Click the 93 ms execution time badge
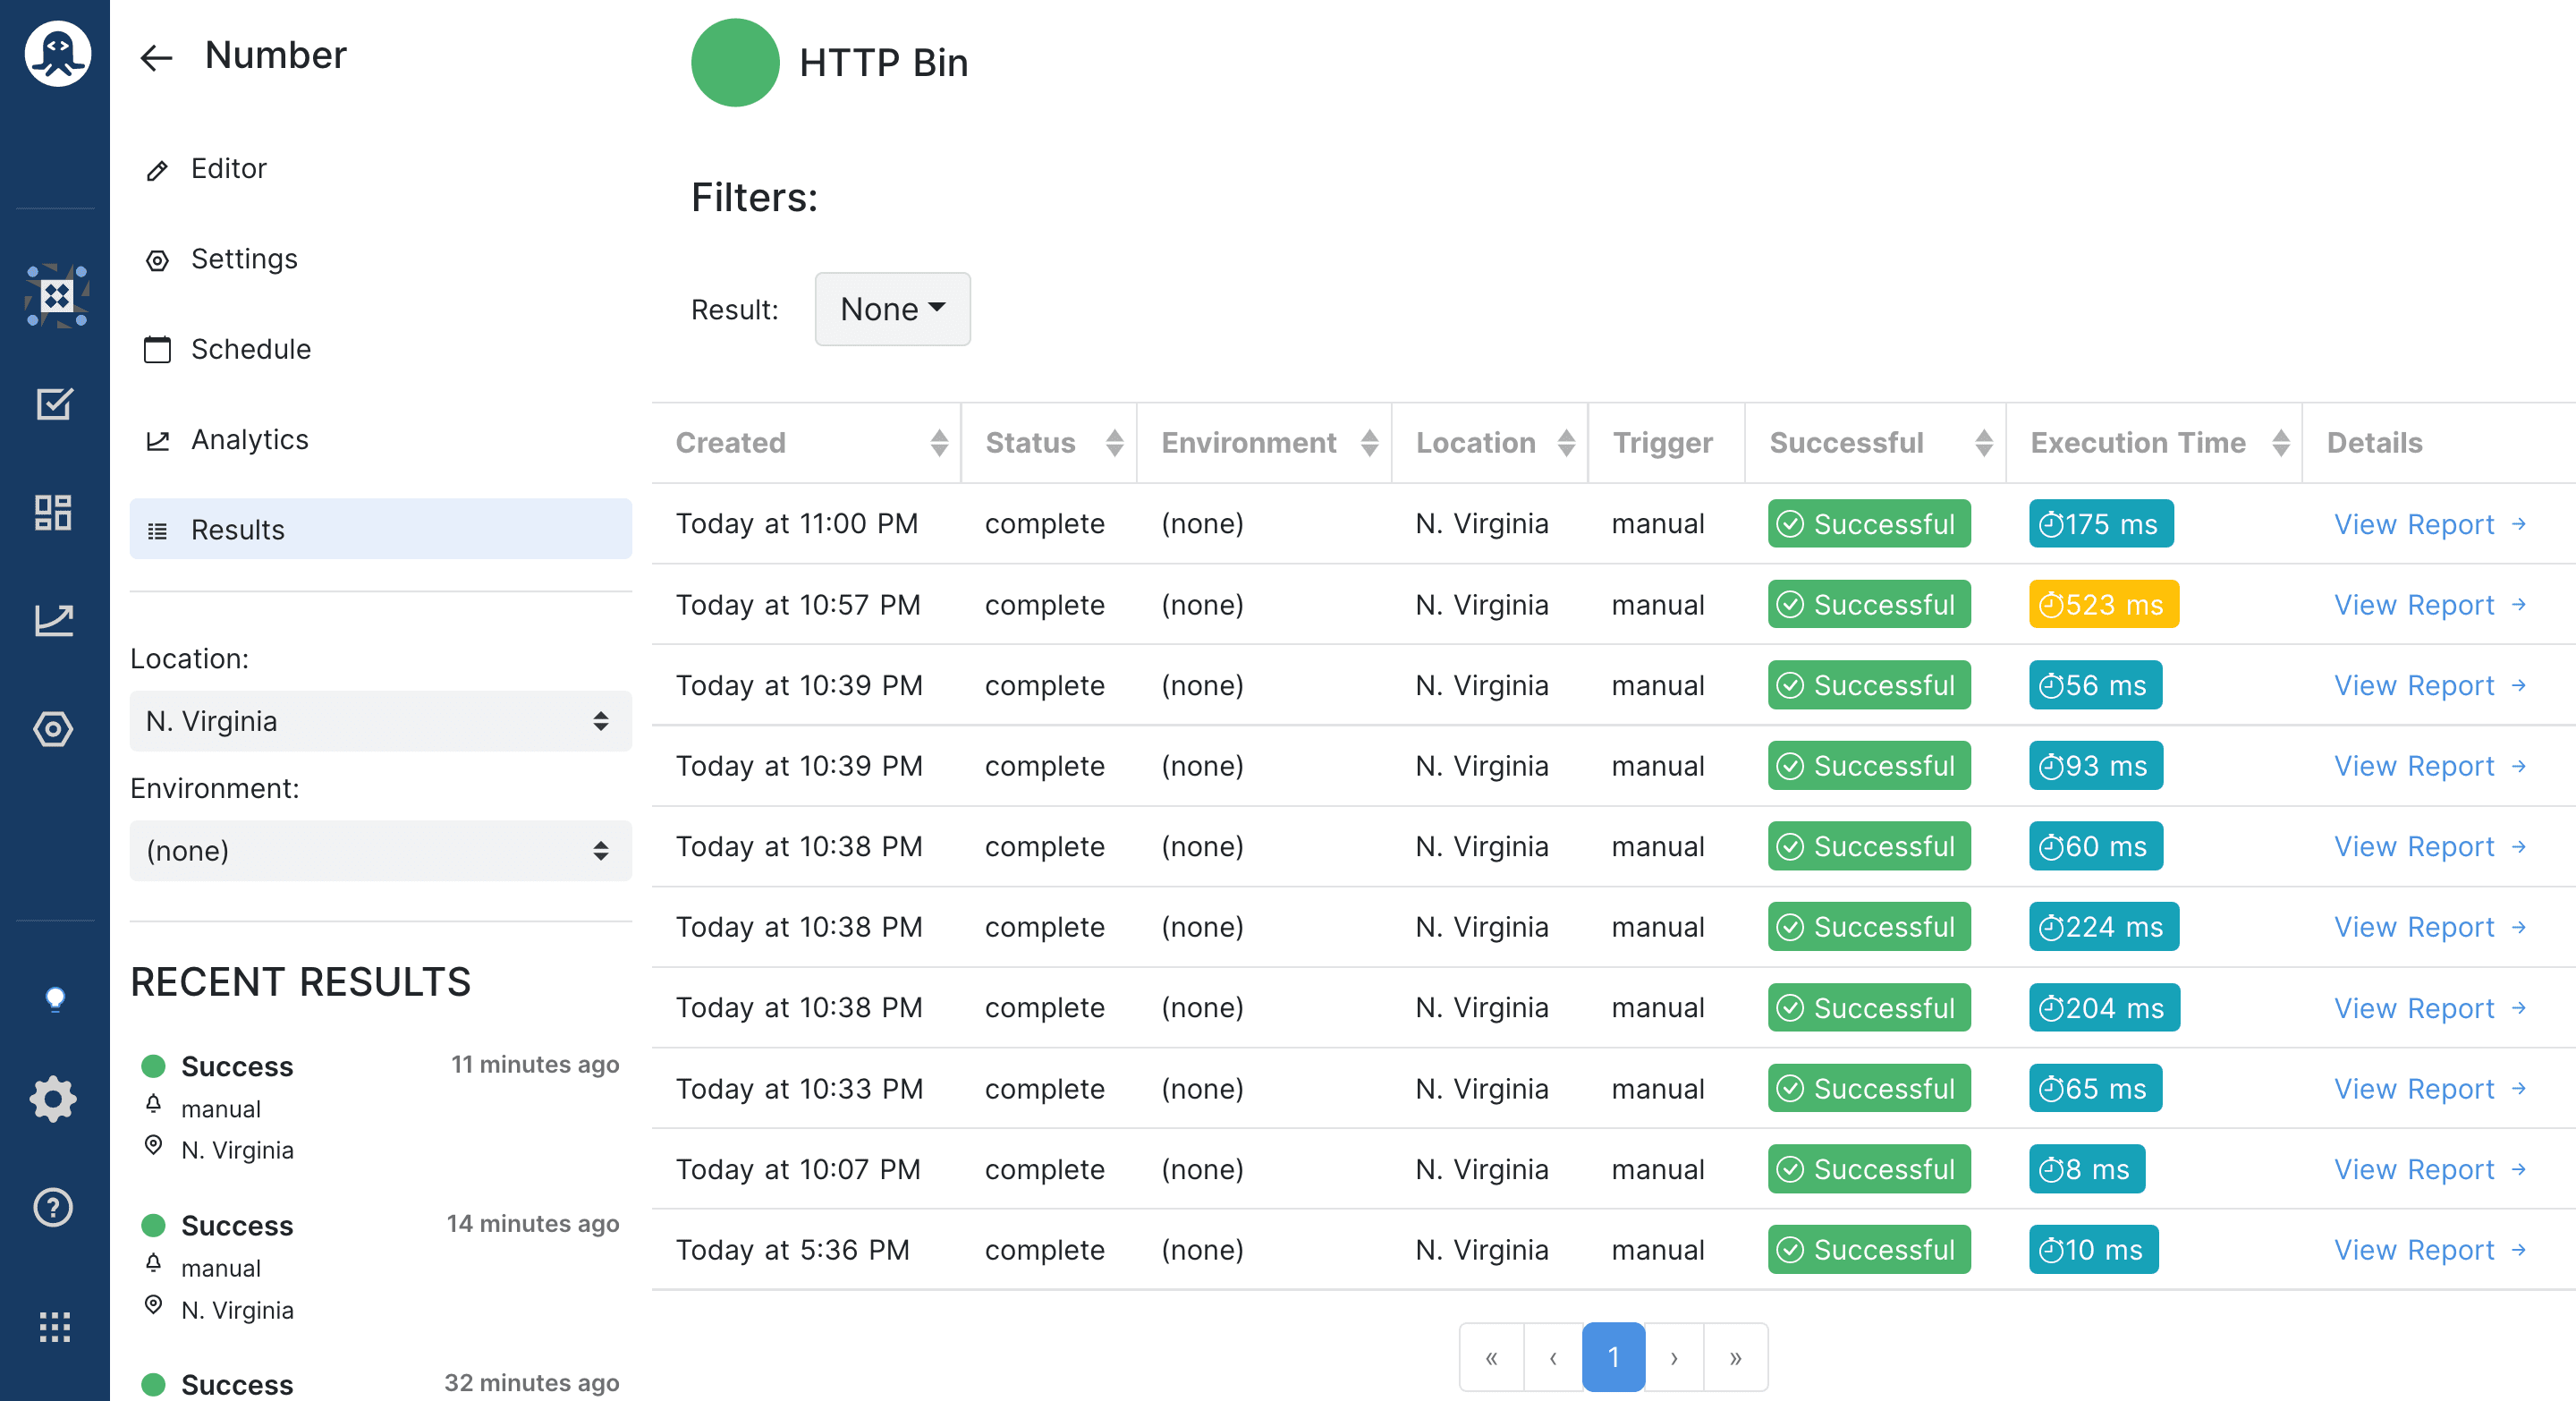The image size is (2576, 1401). pyautogui.click(x=2095, y=766)
